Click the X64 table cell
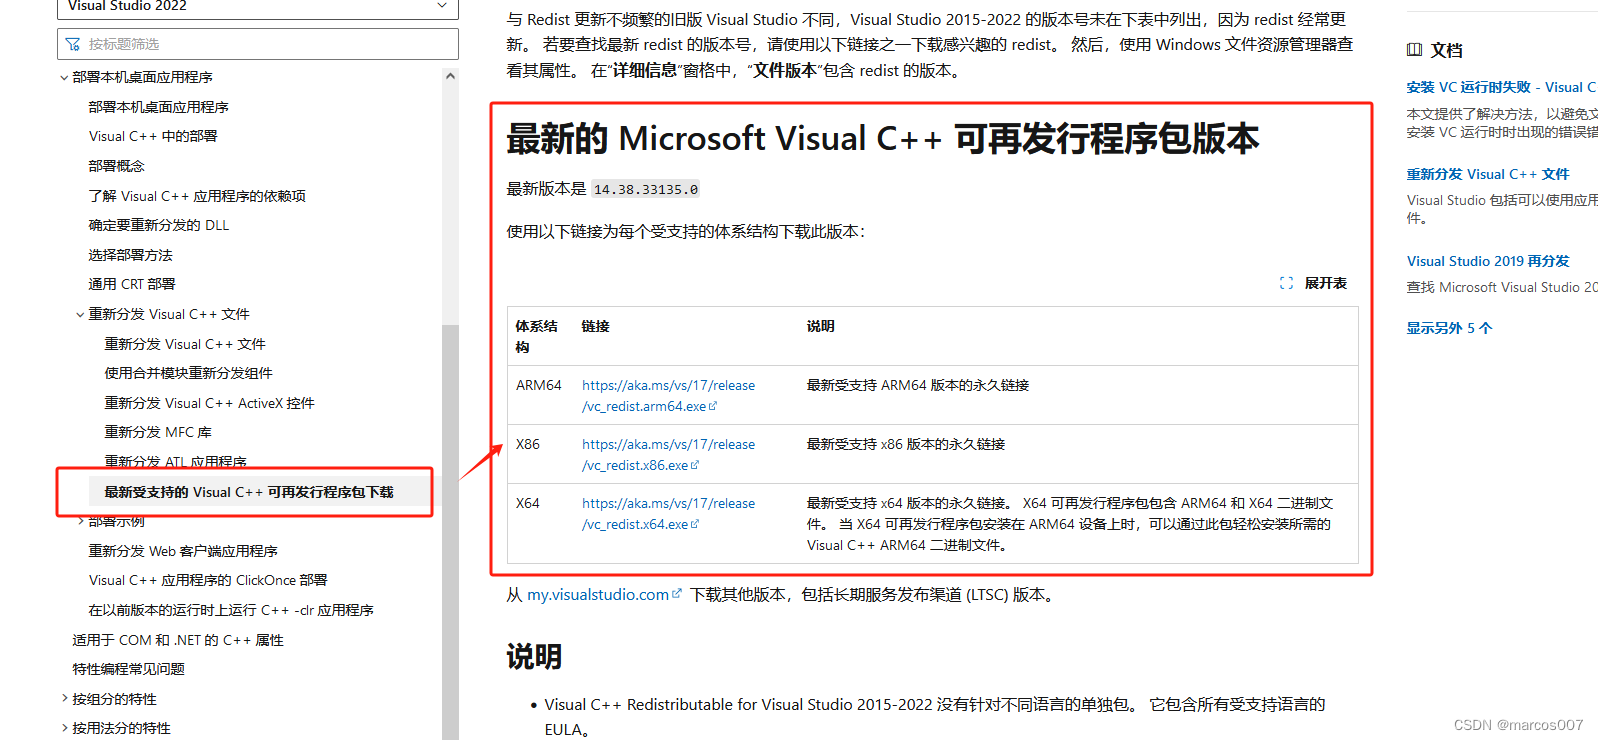Image resolution: width=1598 pixels, height=740 pixels. (527, 503)
